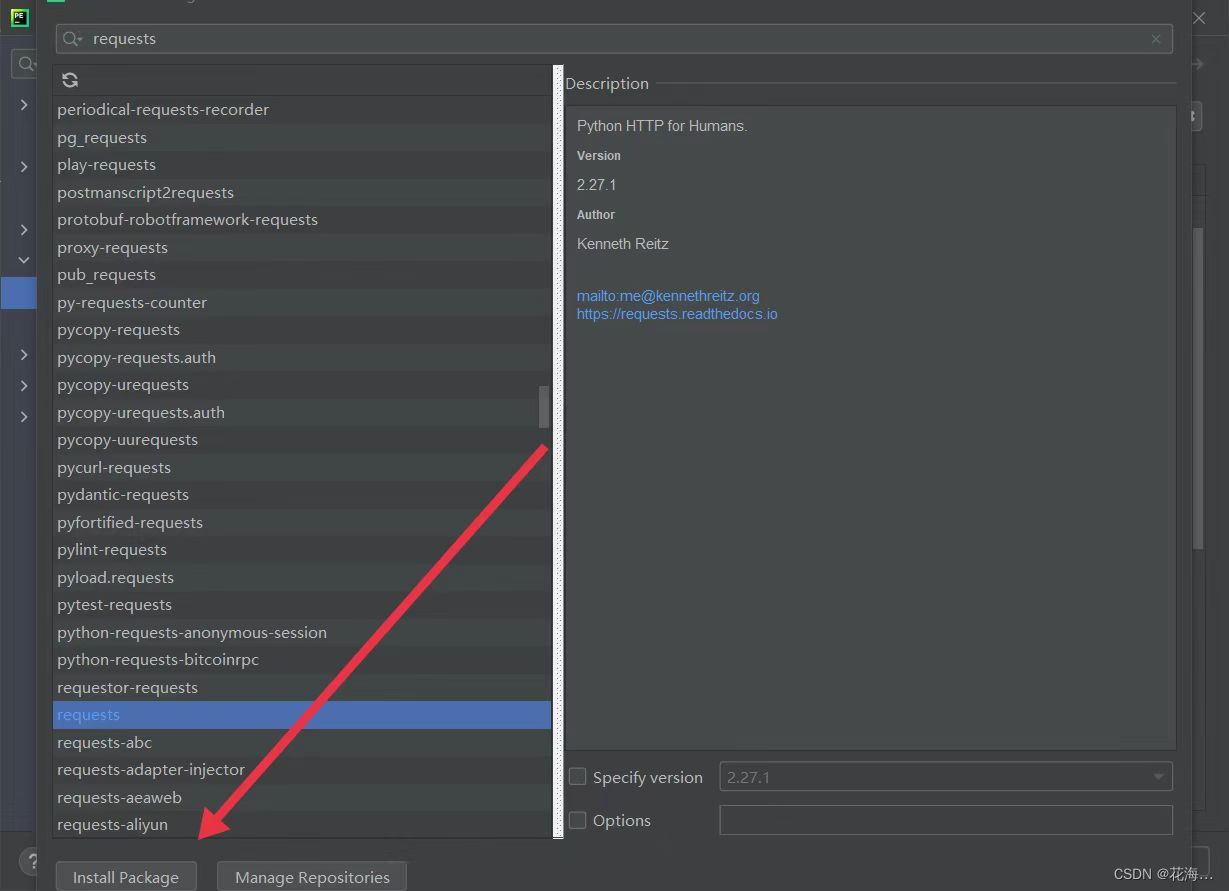Open the mailto:me@kennethreitz.org link

pos(668,296)
